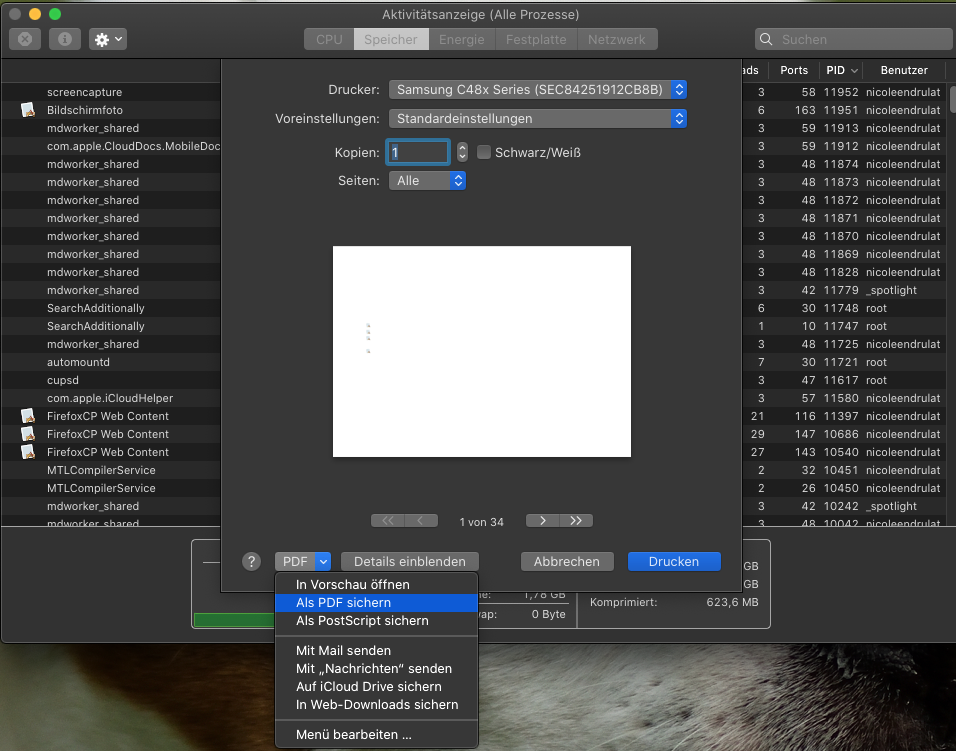The image size is (956, 751).
Task: Click the Abbrechen button
Action: pos(566,562)
